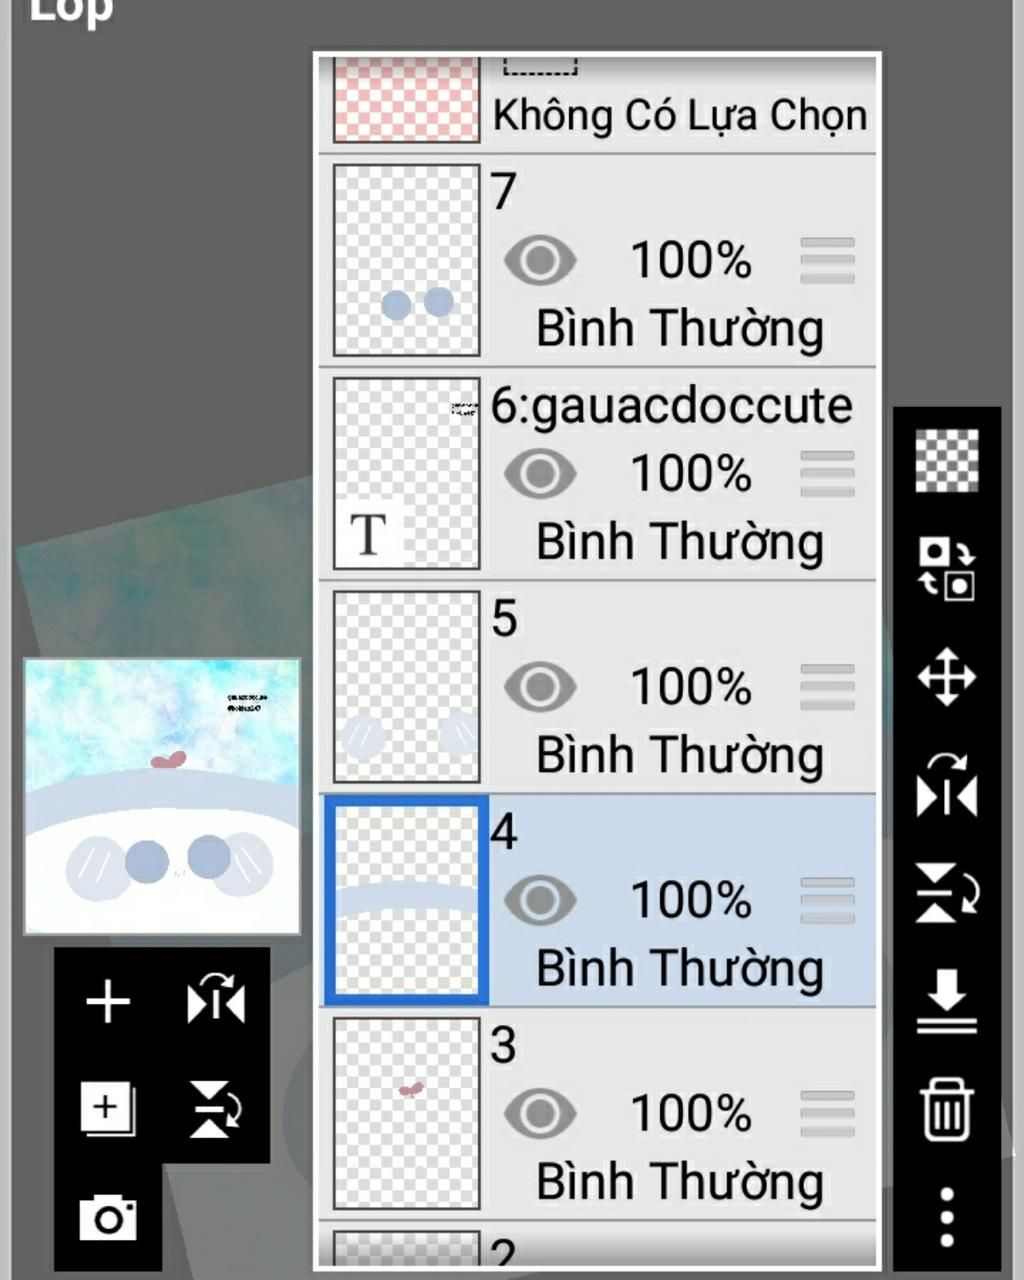
Task: Open the three-dot more options menu
Action: point(946,1217)
